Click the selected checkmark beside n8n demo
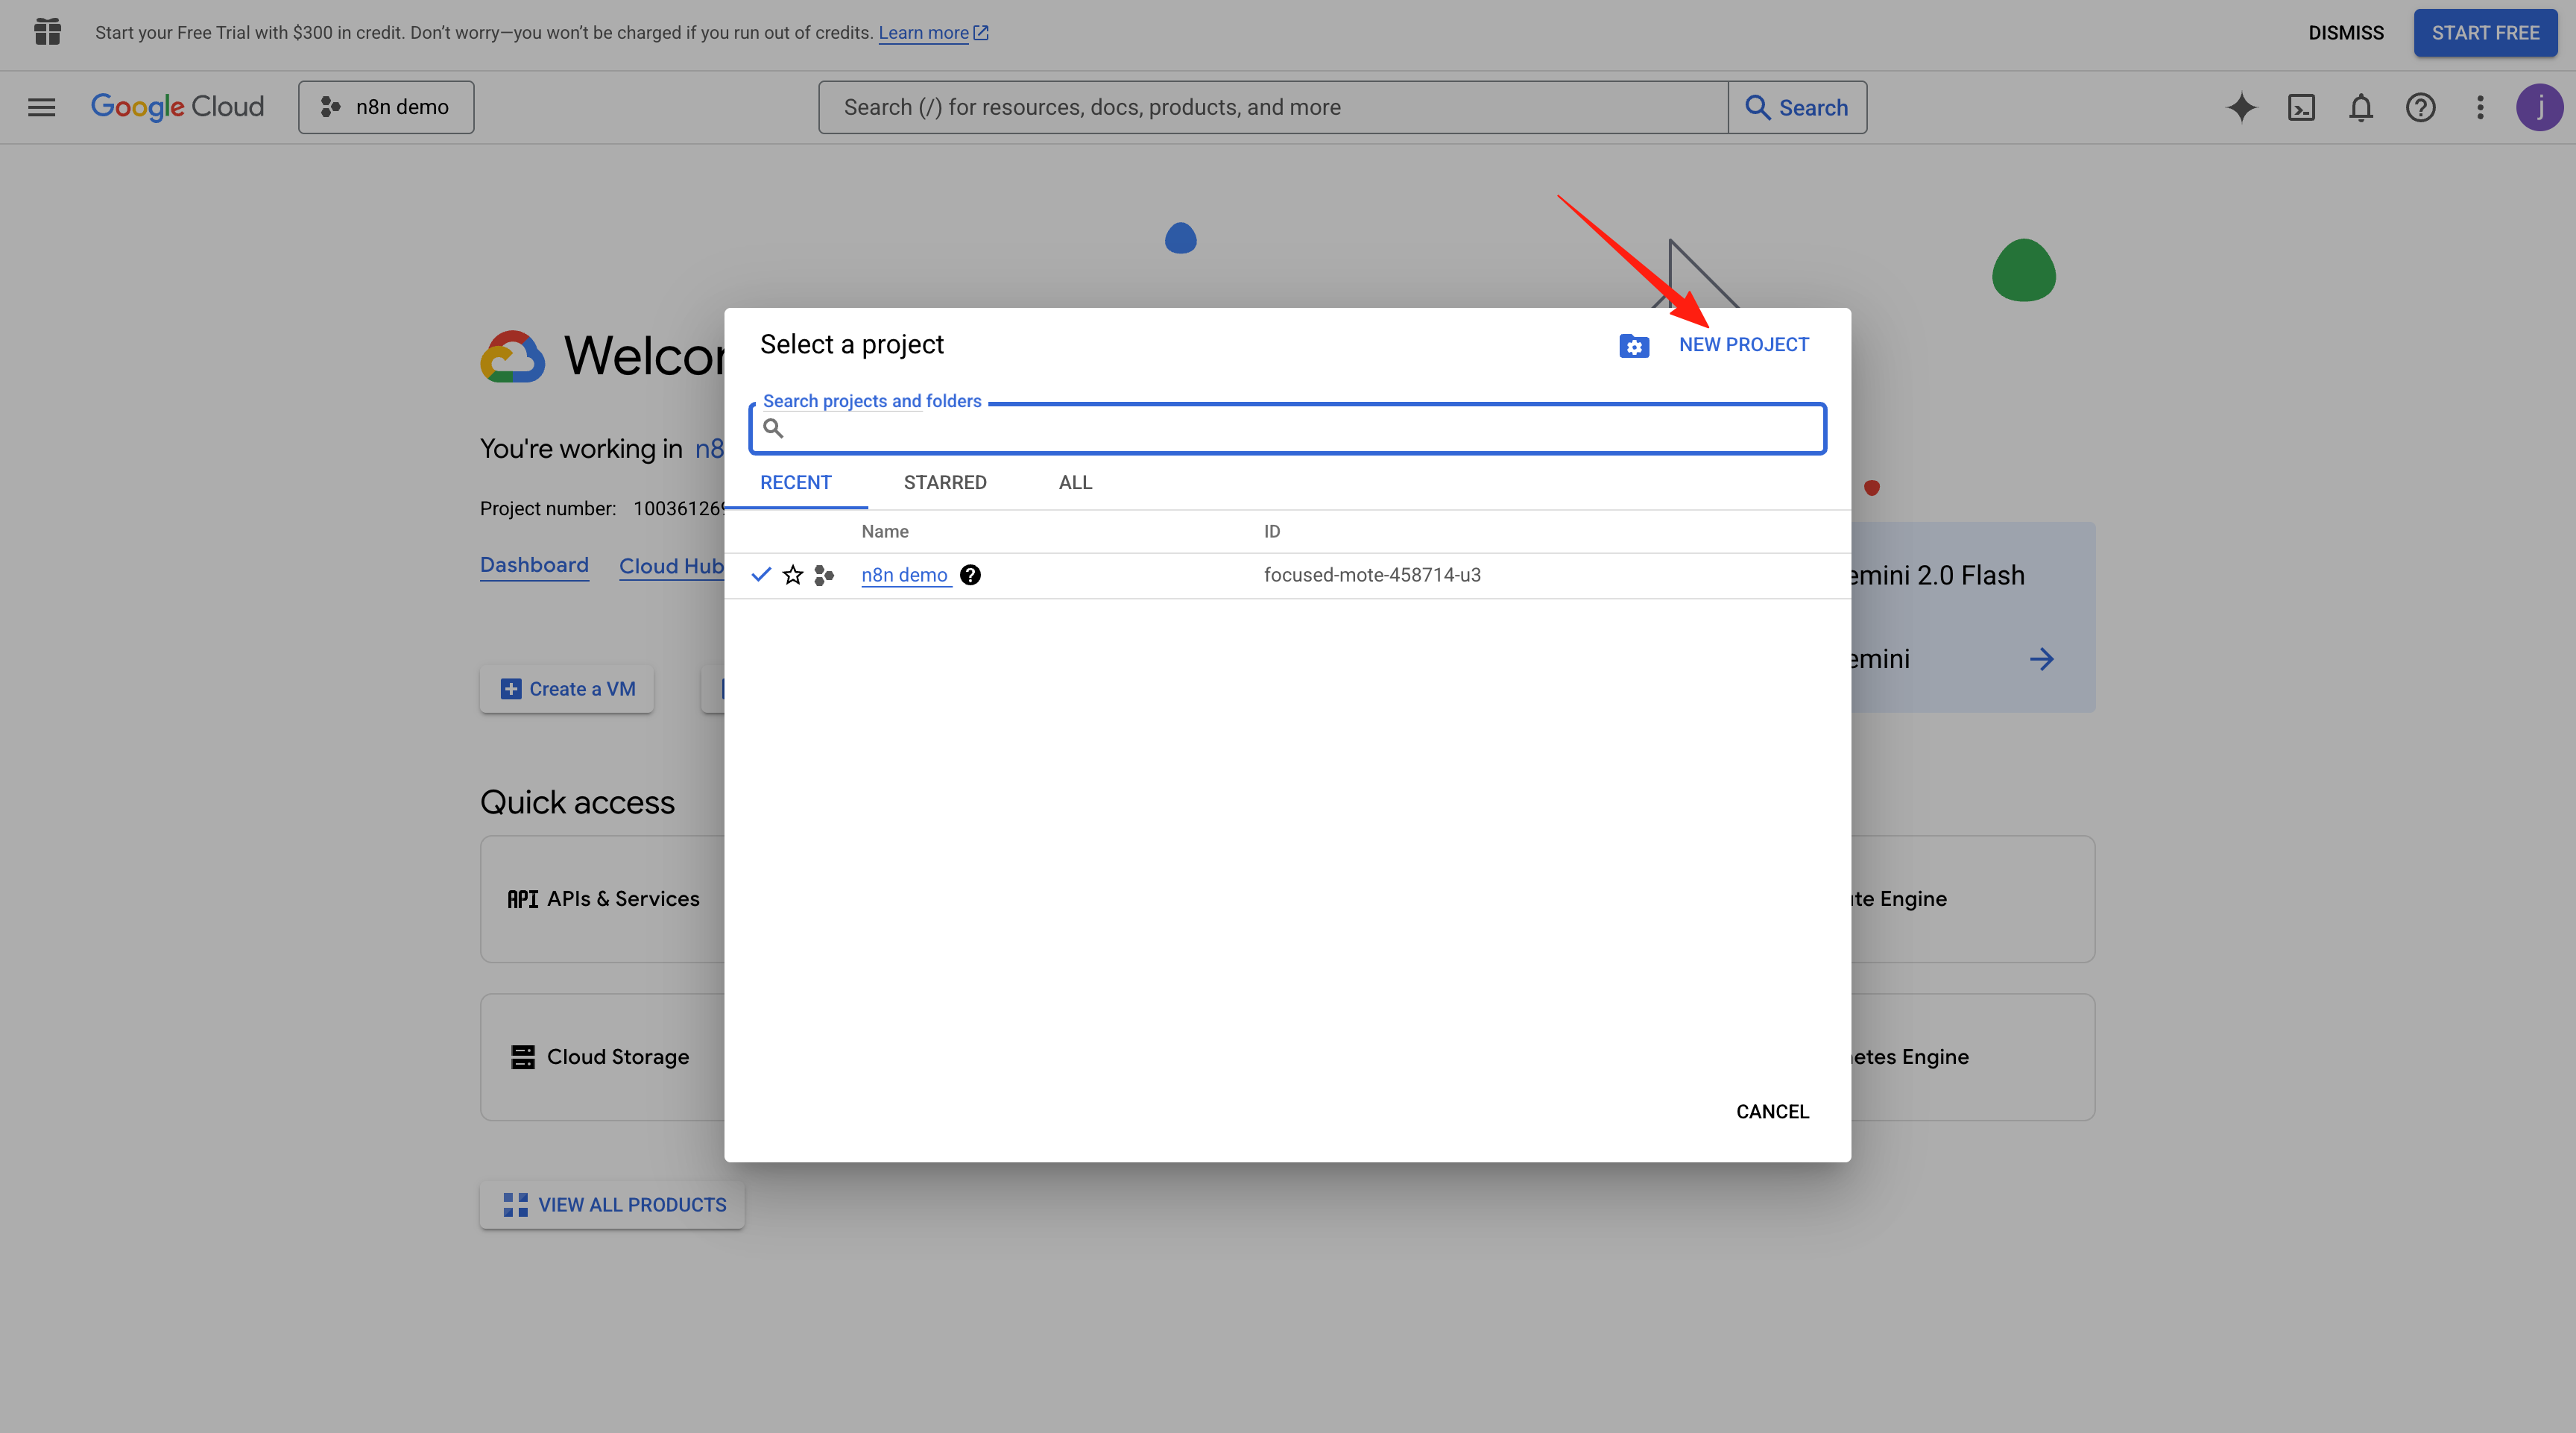The height and width of the screenshot is (1433, 2576). coord(761,574)
